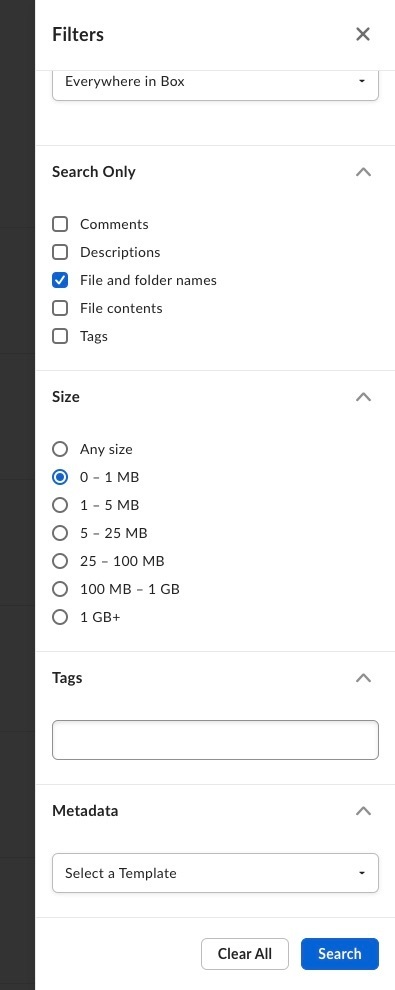Uncheck File and folder names
This screenshot has width=395, height=990.
coord(60,280)
